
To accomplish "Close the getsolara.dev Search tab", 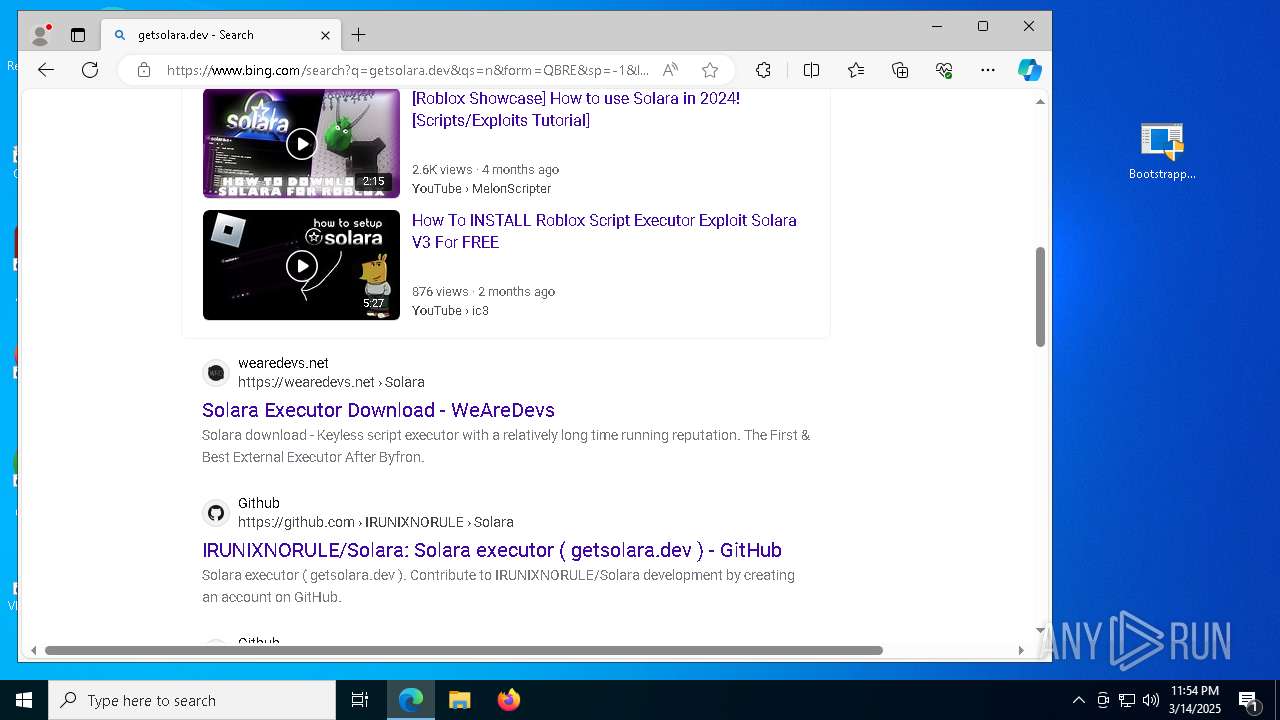I will tap(325, 35).
